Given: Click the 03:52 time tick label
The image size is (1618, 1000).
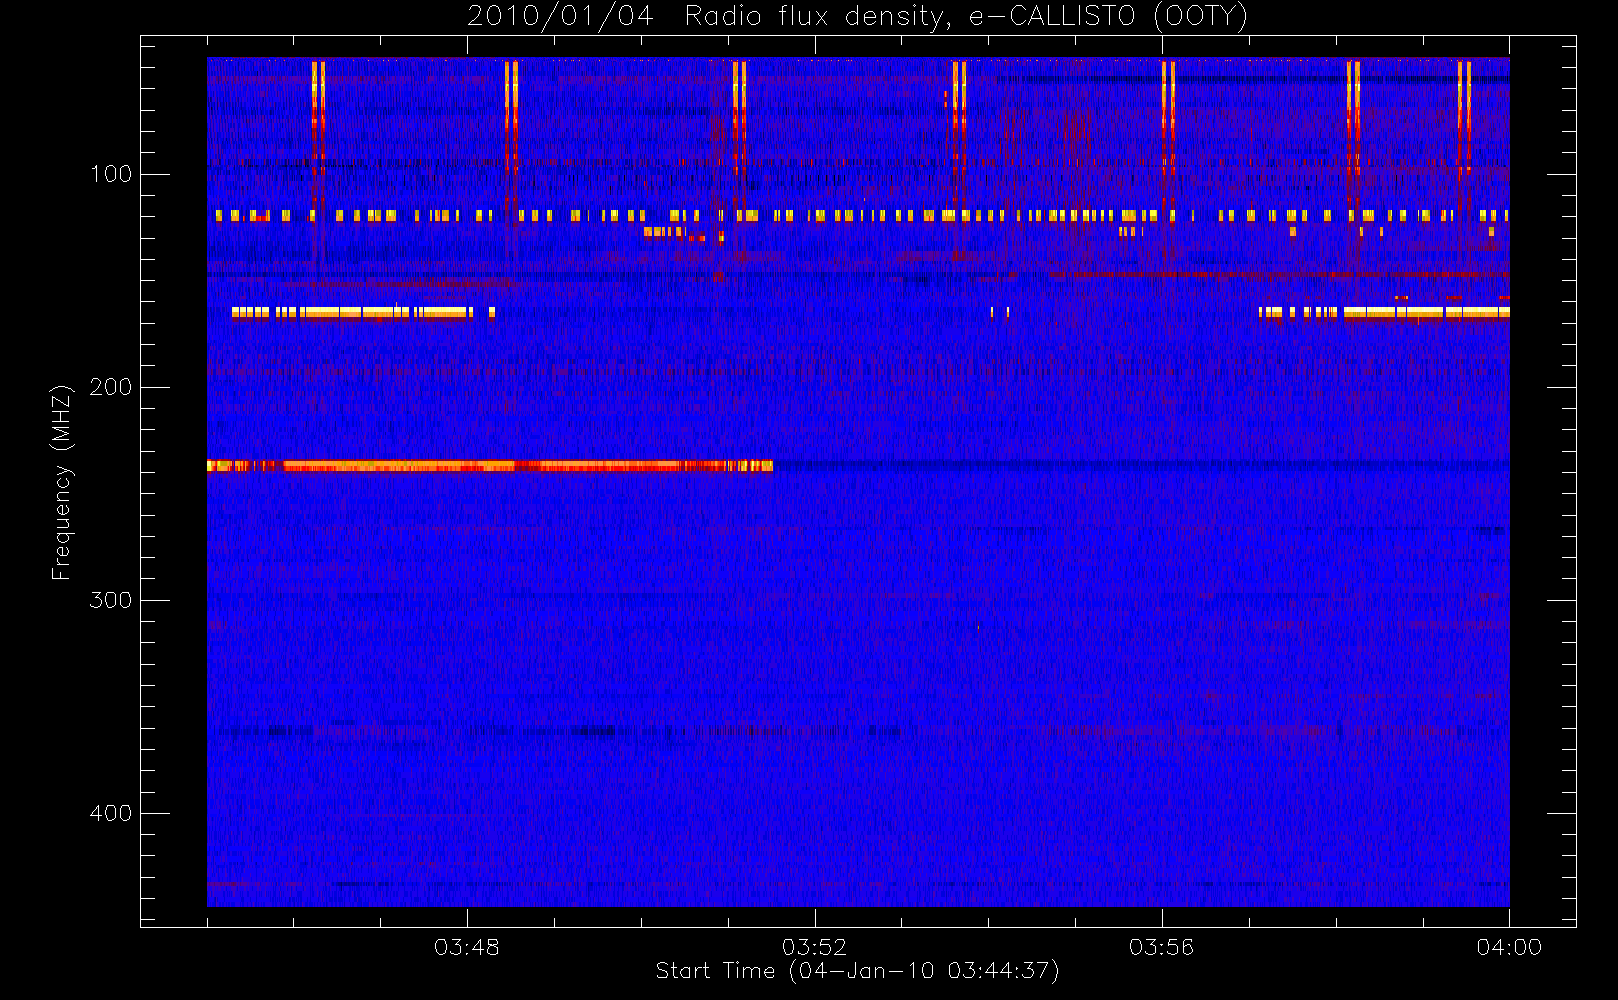Looking at the screenshot, I should 814,947.
